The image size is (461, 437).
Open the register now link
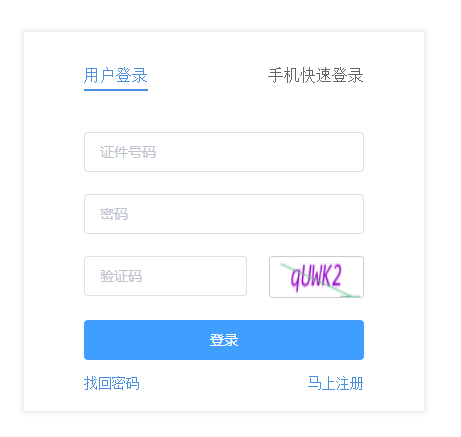pos(335,383)
